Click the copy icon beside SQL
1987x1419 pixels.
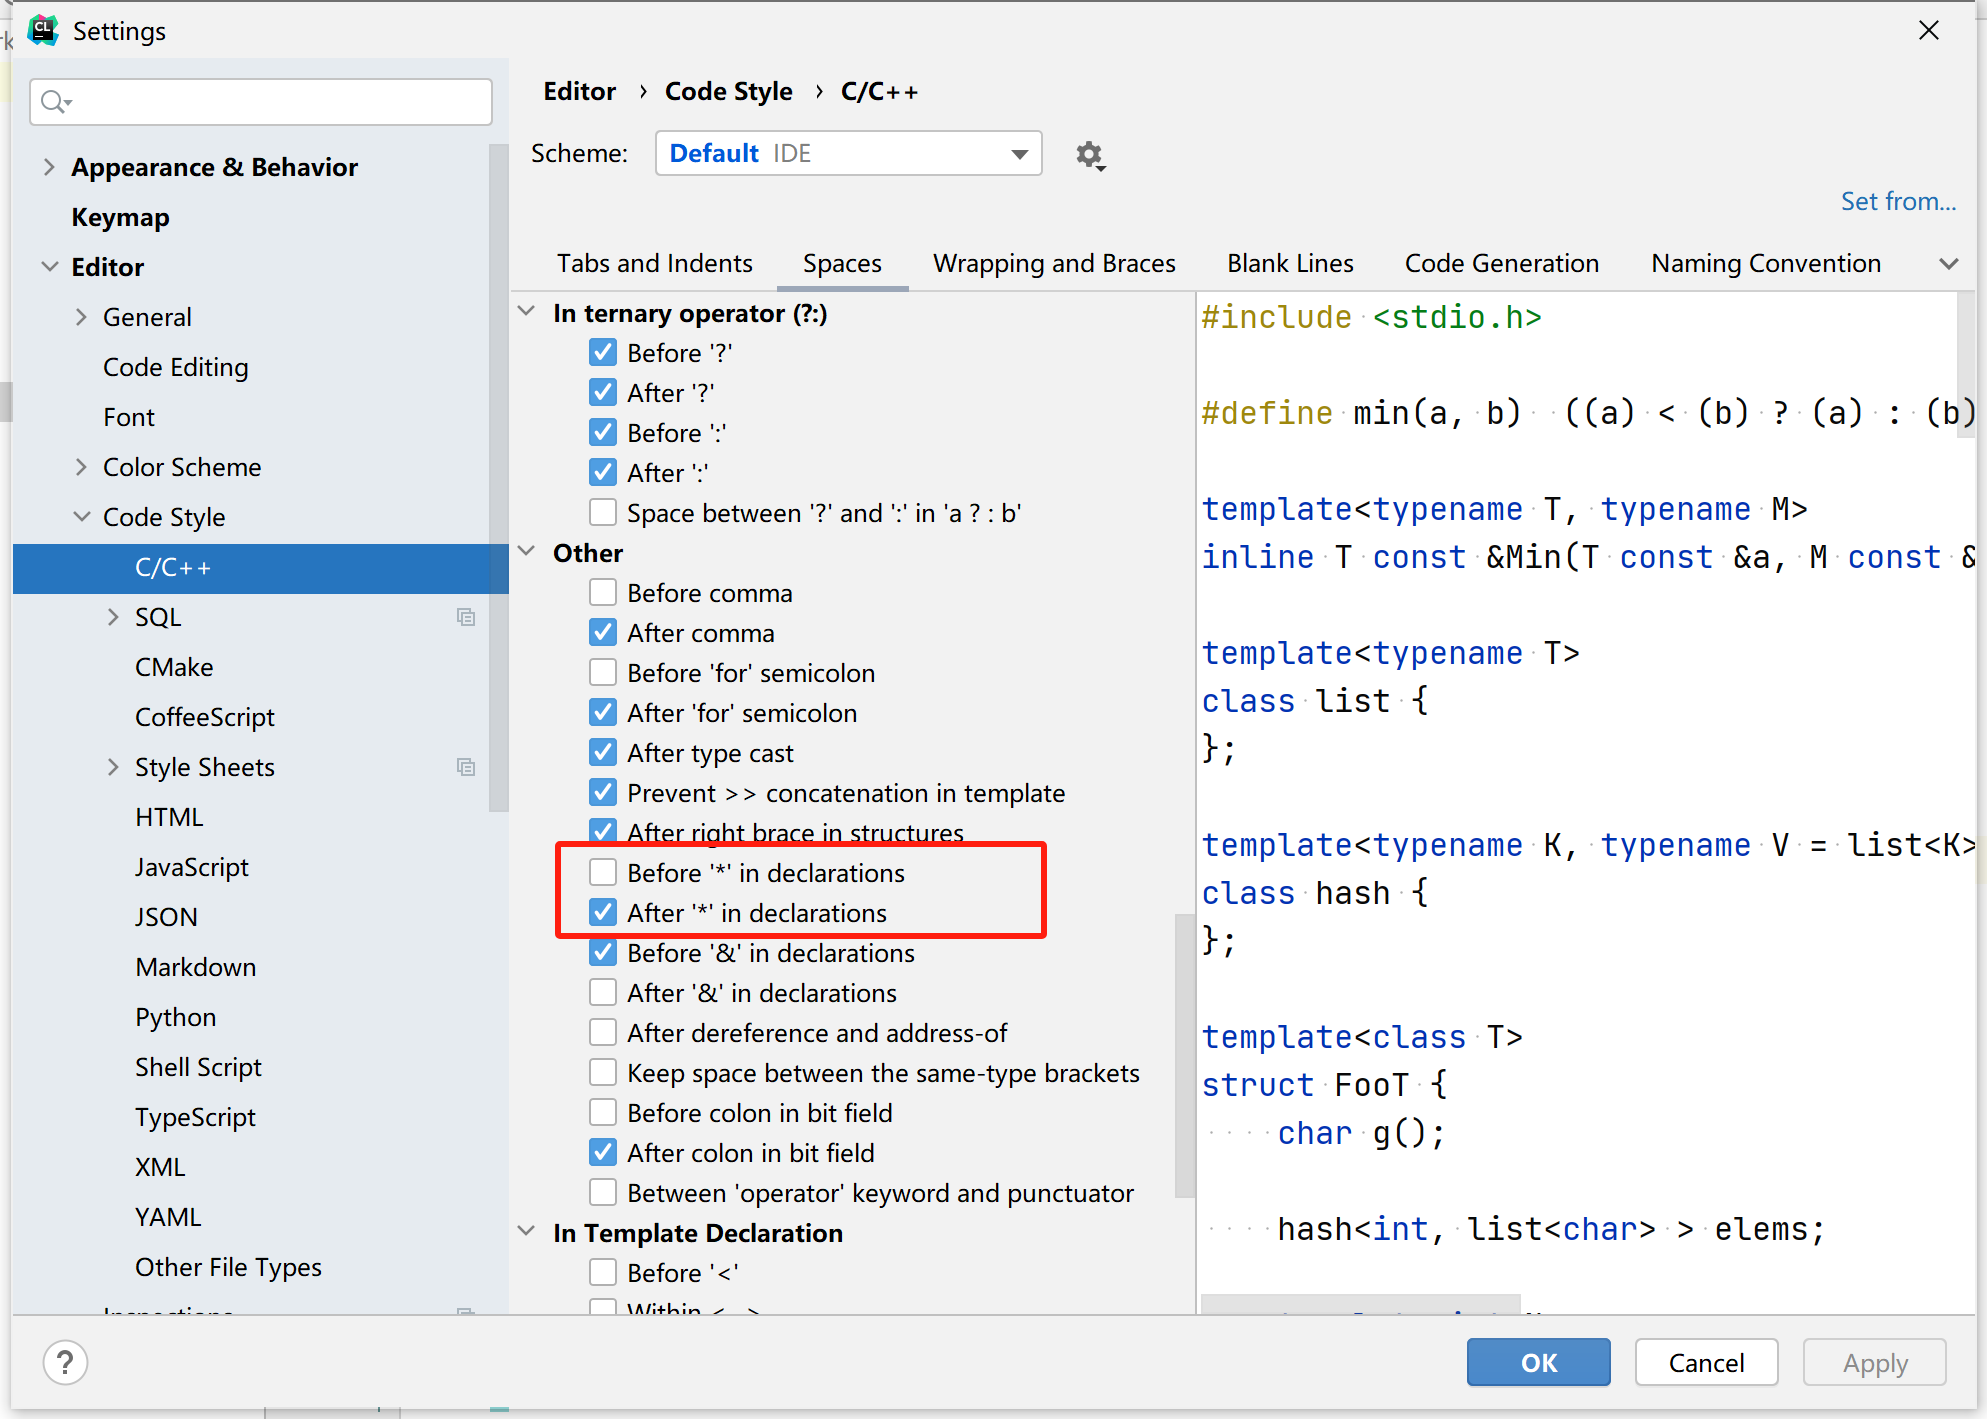click(x=466, y=617)
